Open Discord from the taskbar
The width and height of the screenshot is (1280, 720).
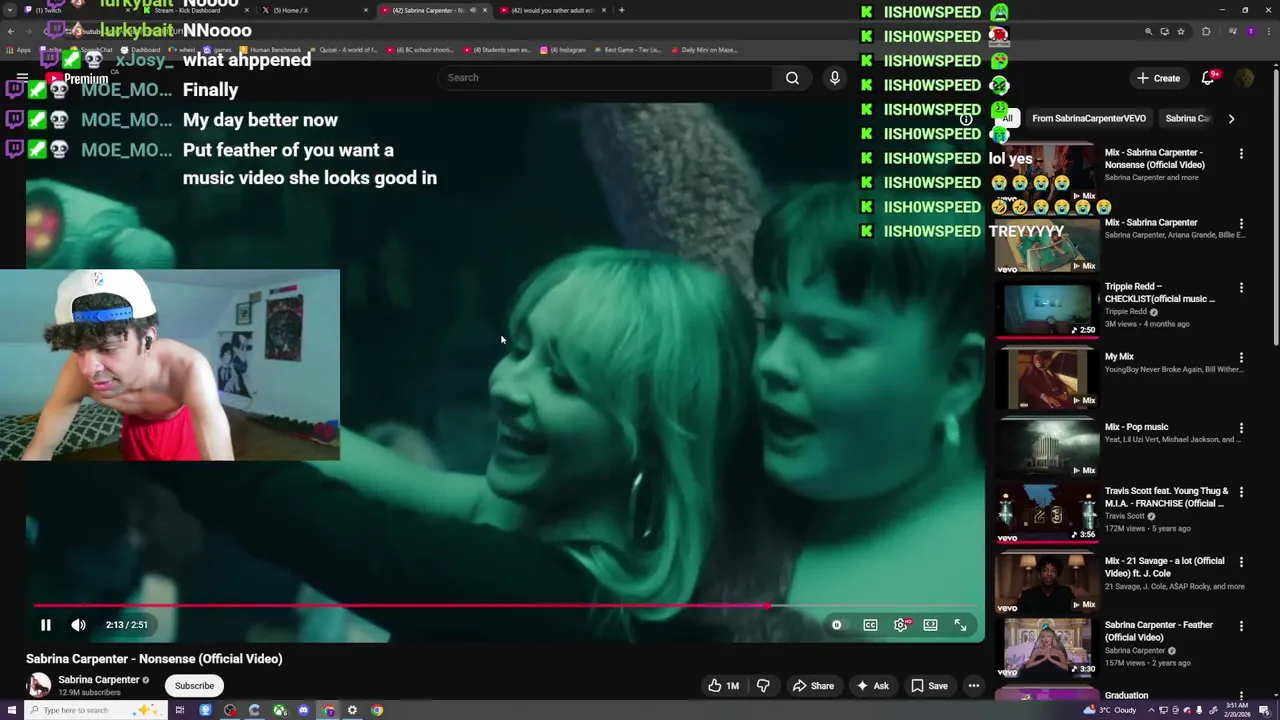point(304,710)
